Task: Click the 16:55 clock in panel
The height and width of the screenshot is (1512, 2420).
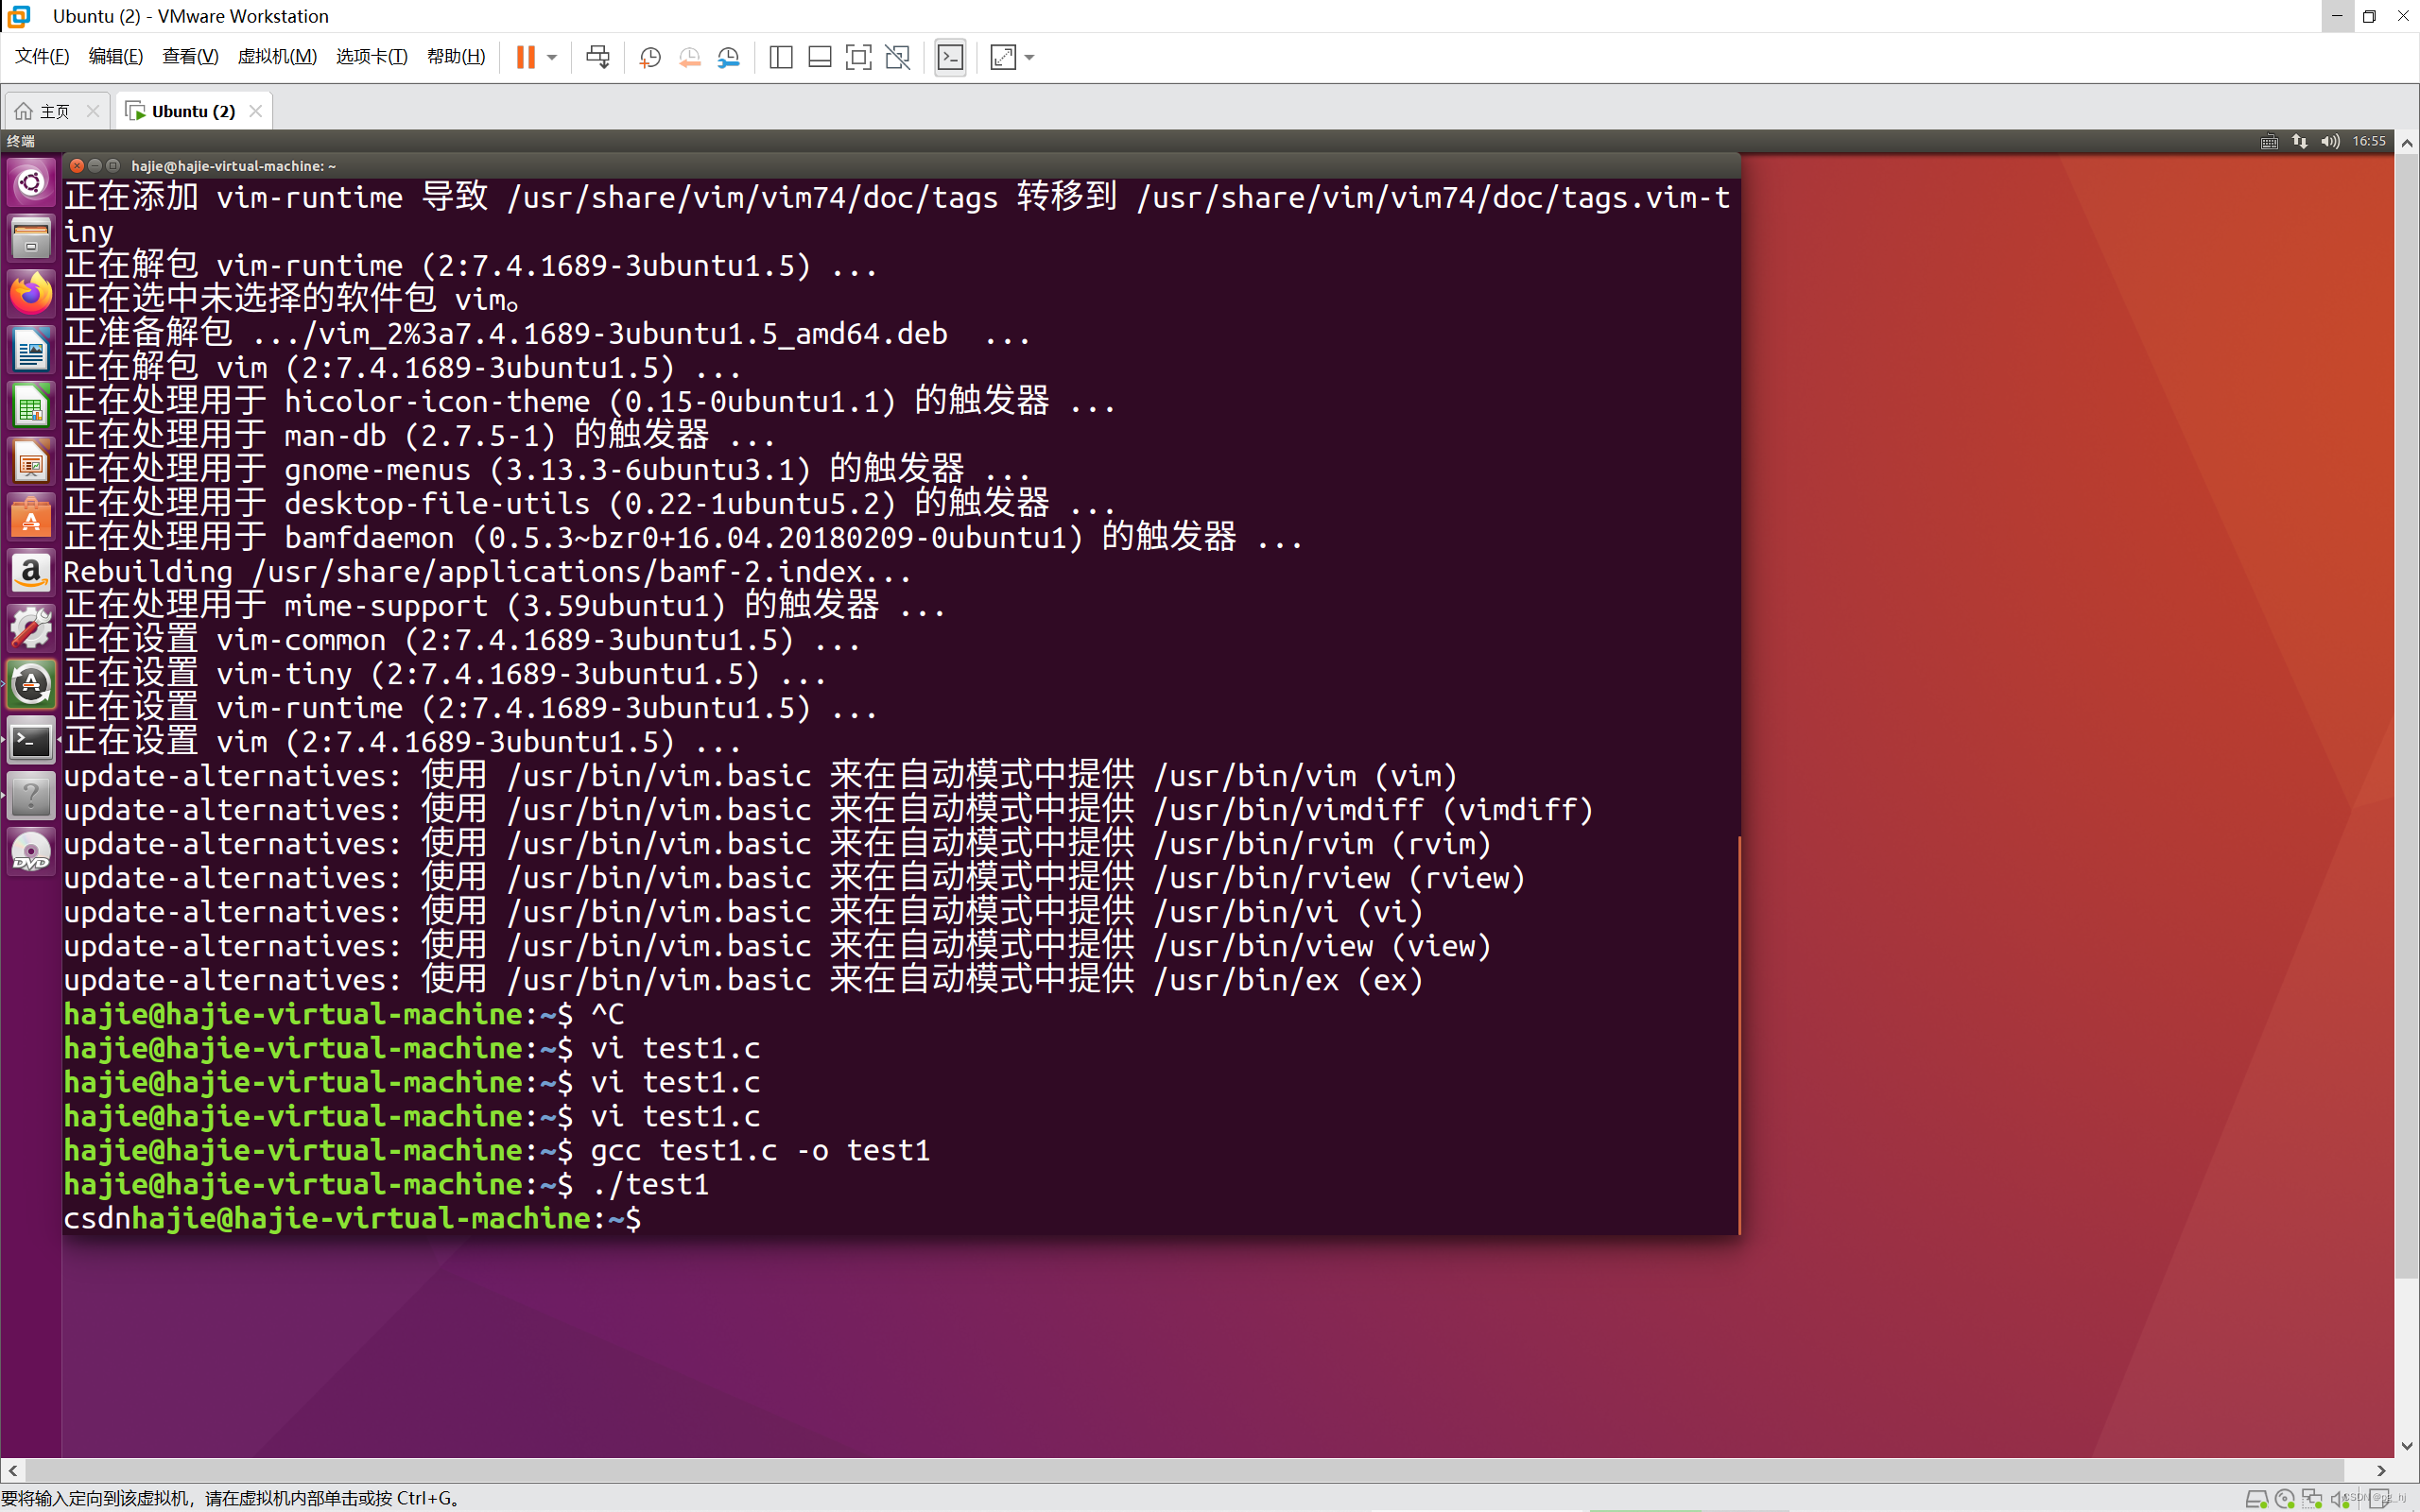Action: [x=2369, y=142]
